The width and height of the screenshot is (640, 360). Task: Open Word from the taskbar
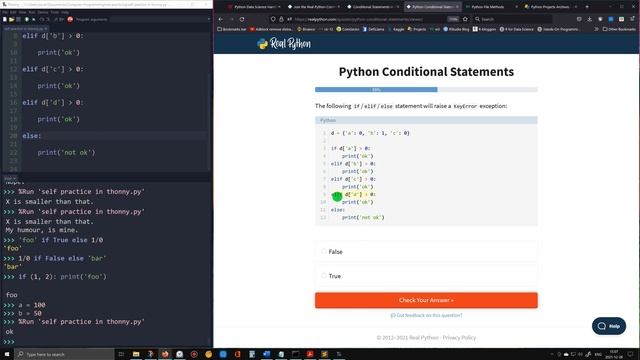[266, 354]
